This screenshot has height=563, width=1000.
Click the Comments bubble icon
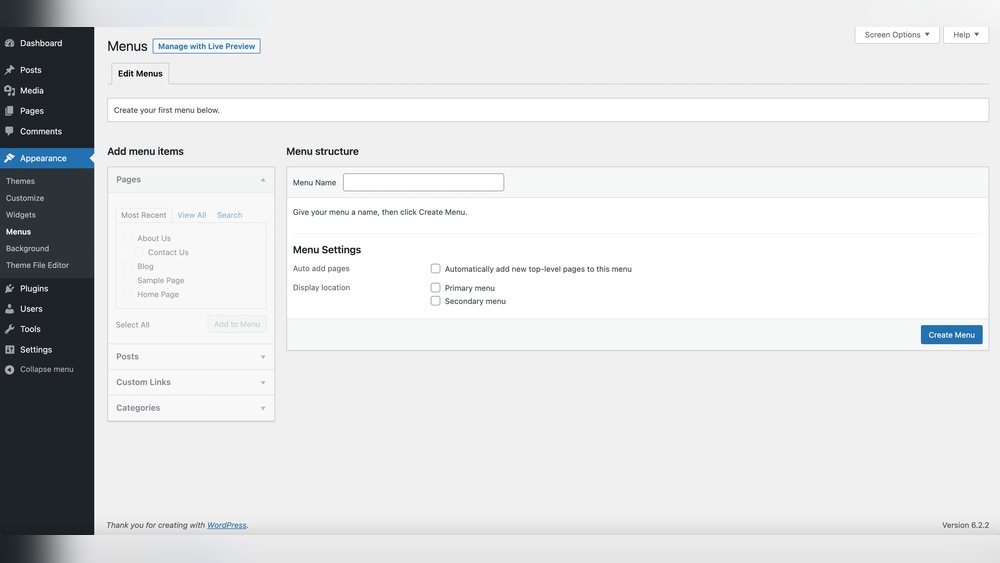[10, 131]
